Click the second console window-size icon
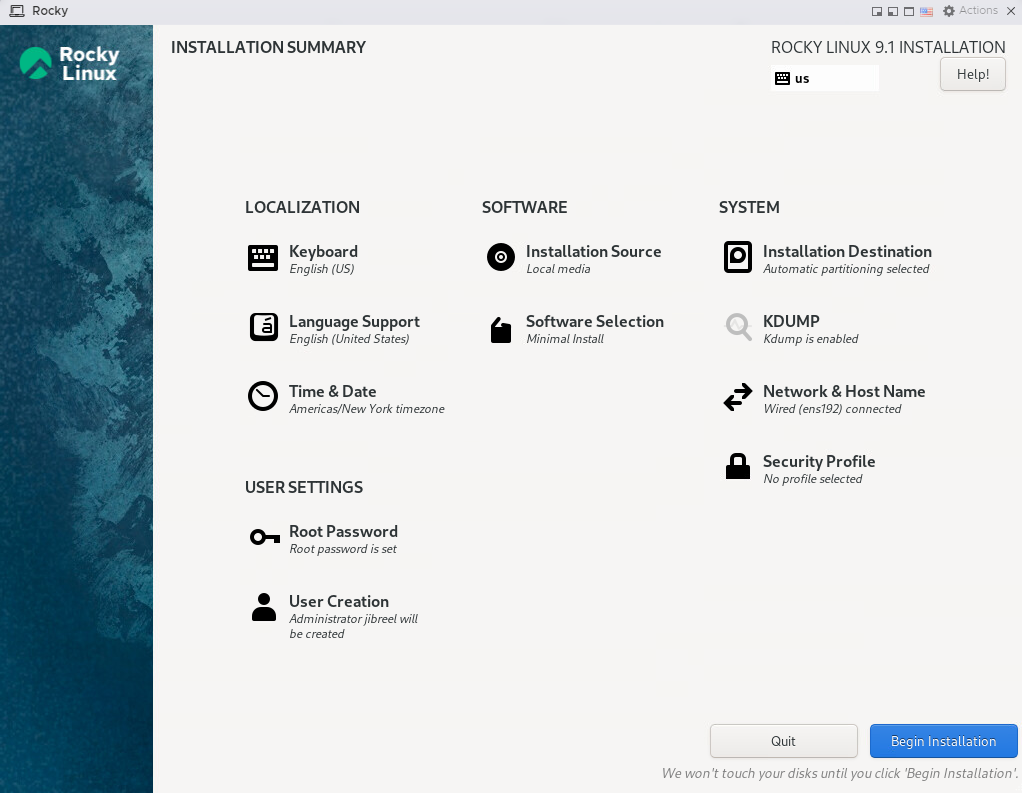 click(893, 11)
